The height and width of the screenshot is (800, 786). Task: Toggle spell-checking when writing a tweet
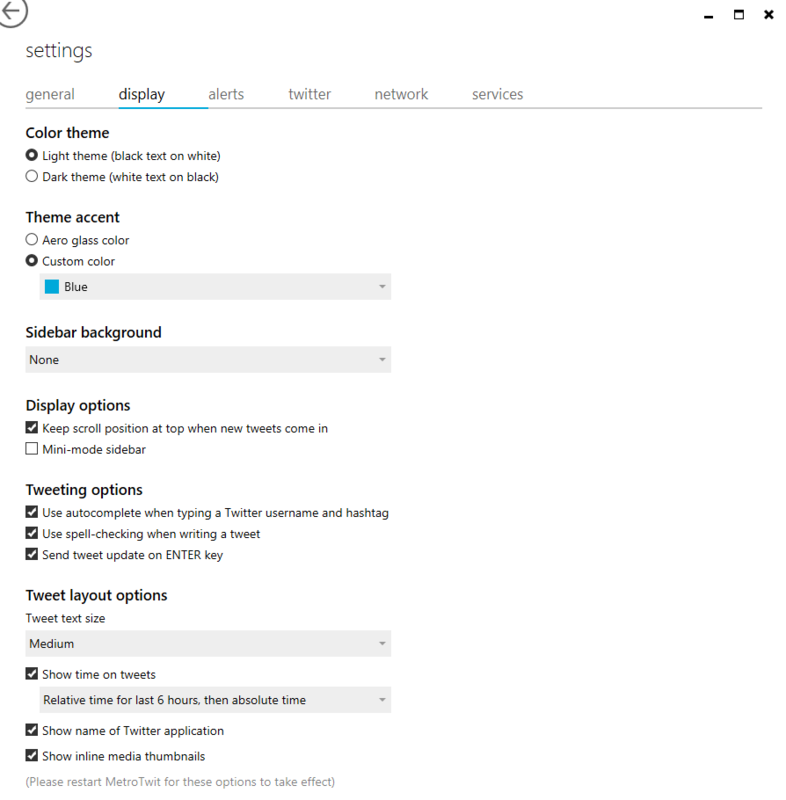coord(32,533)
